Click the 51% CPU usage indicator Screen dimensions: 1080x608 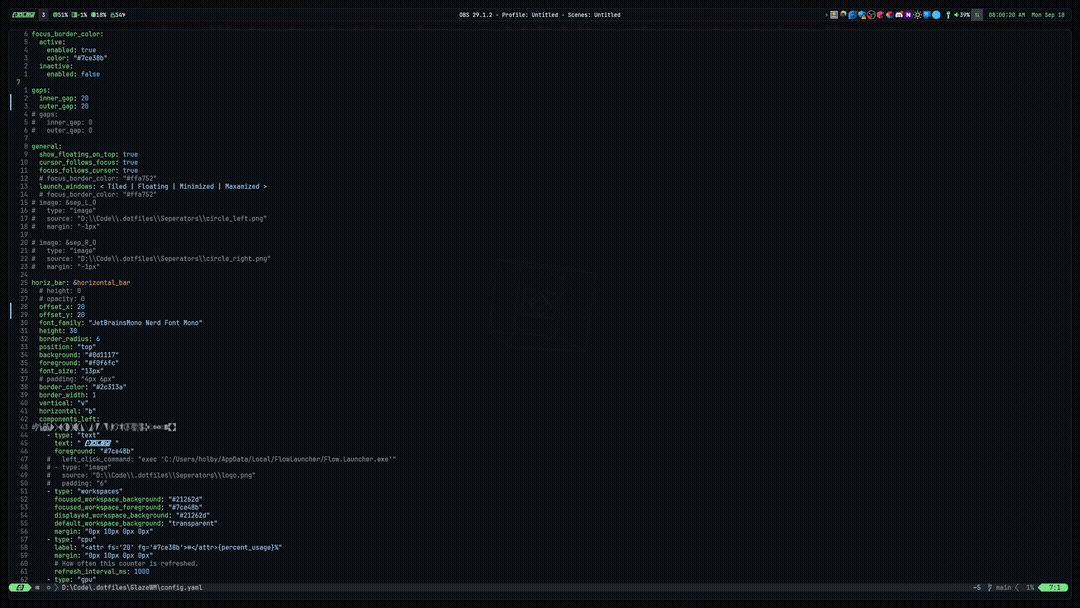coord(61,15)
